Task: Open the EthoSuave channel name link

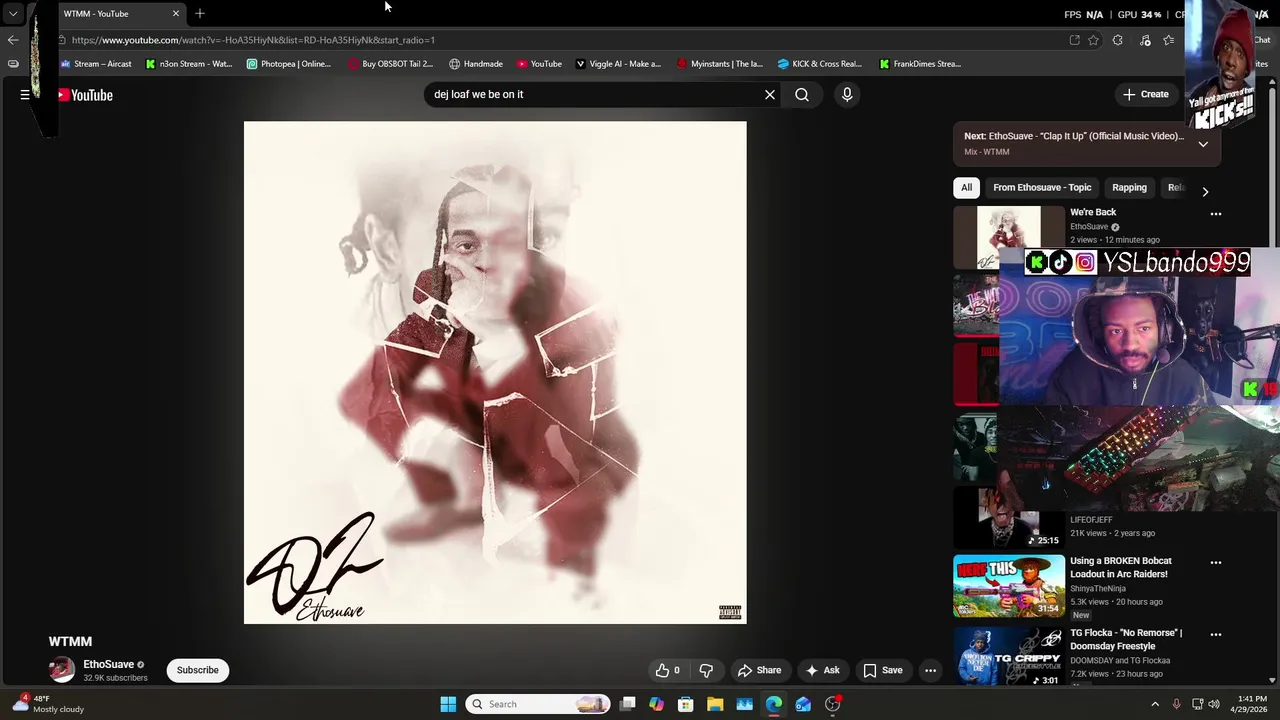Action: click(x=108, y=664)
